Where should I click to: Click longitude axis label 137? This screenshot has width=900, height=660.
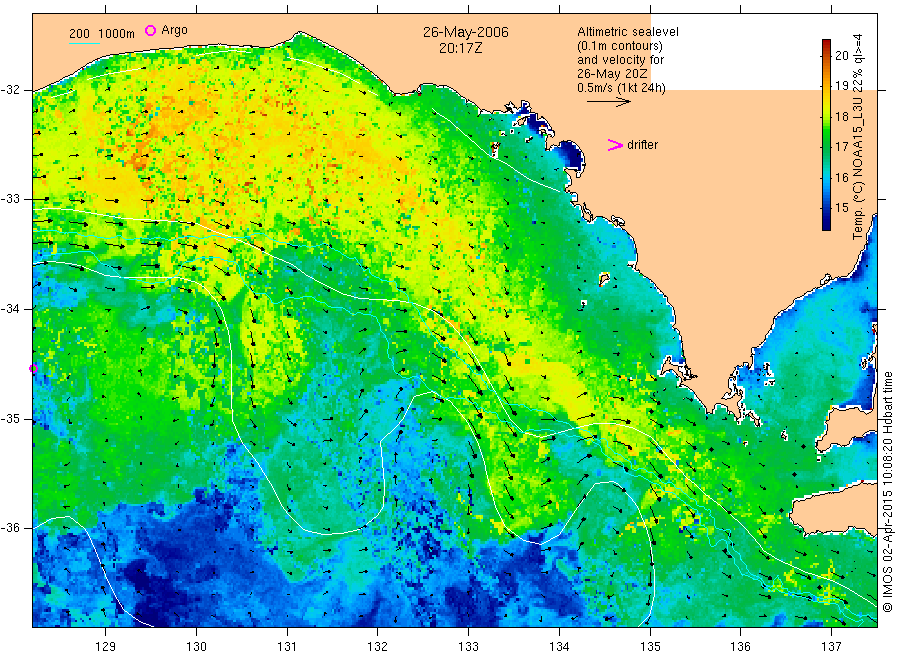point(831,647)
